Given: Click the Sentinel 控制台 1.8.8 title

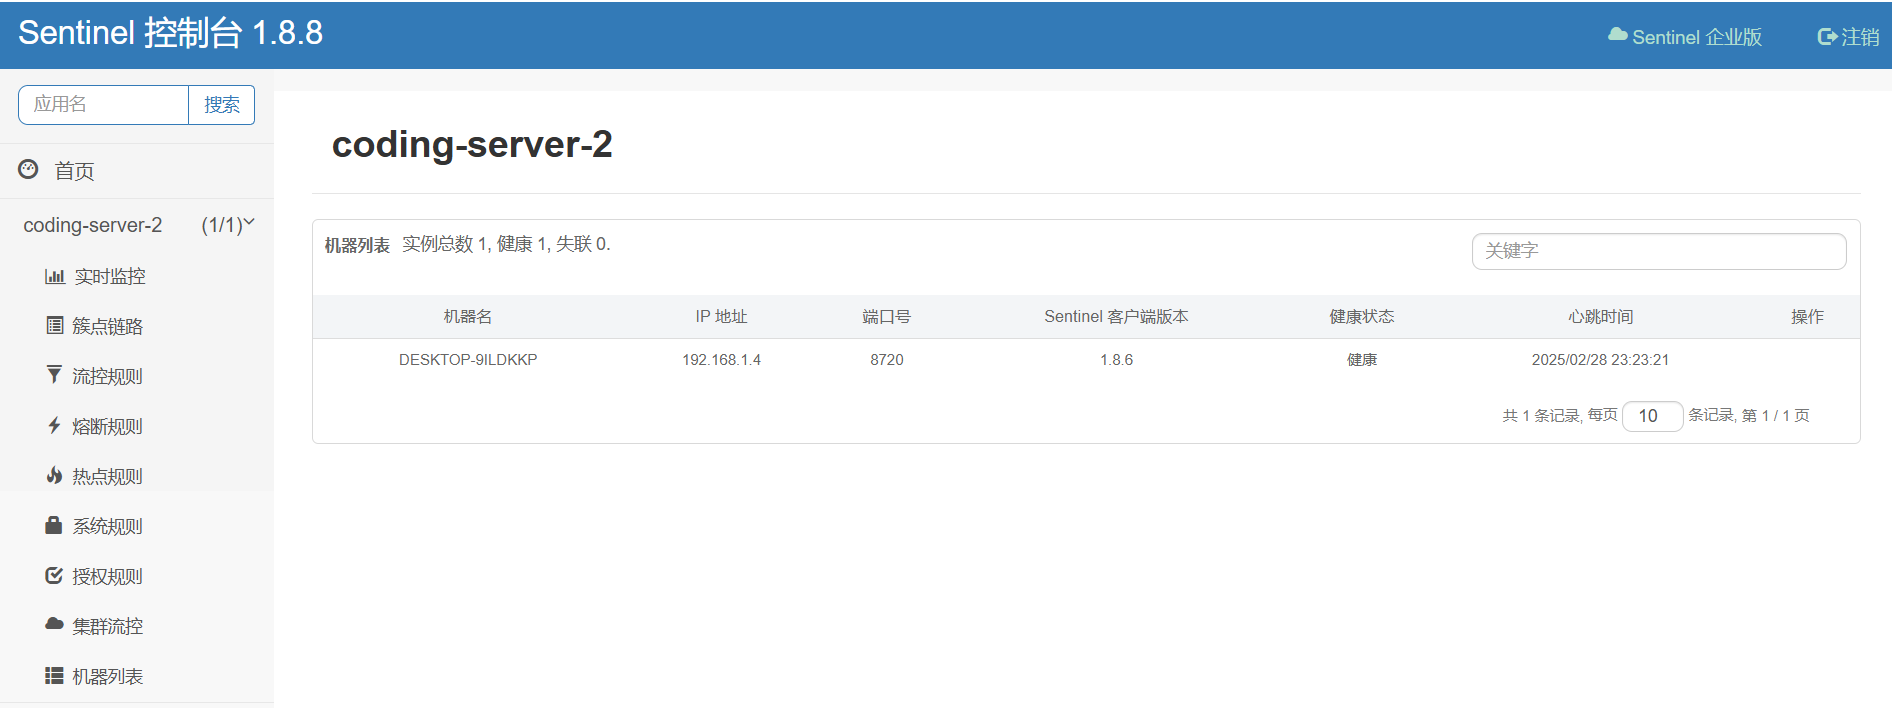Looking at the screenshot, I should coord(171,33).
